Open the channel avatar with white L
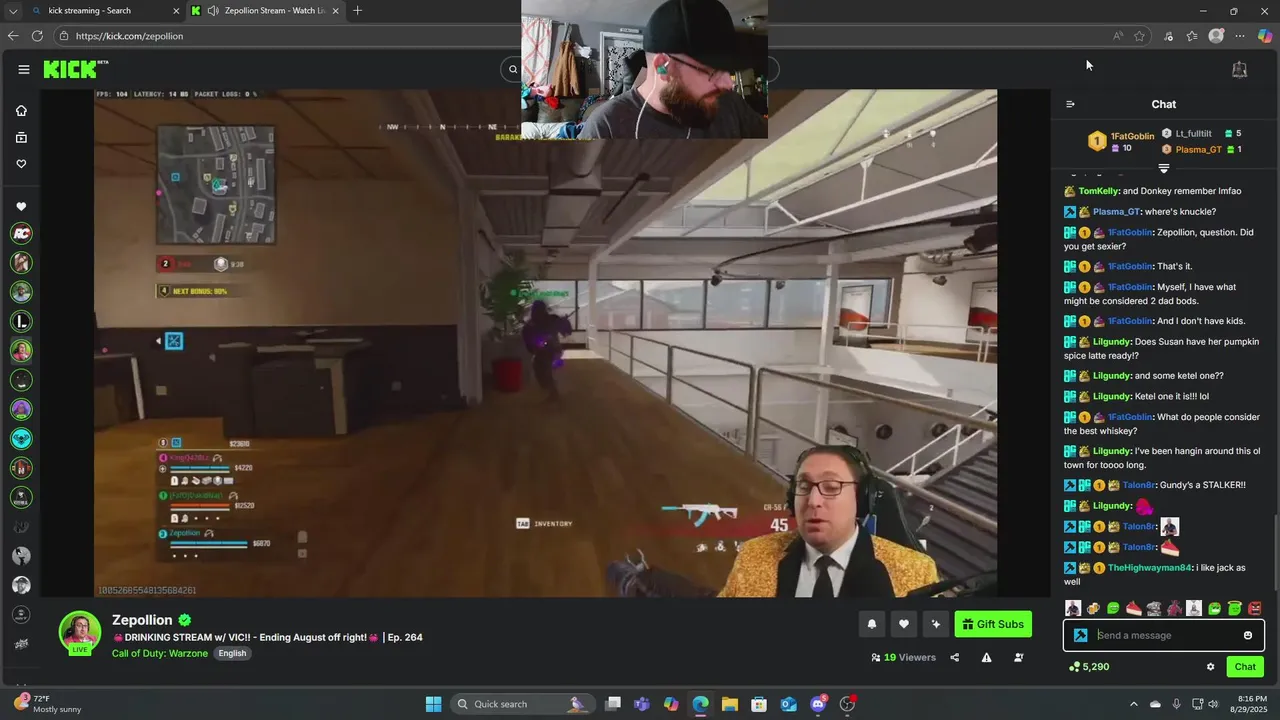1280x720 pixels. 21,321
